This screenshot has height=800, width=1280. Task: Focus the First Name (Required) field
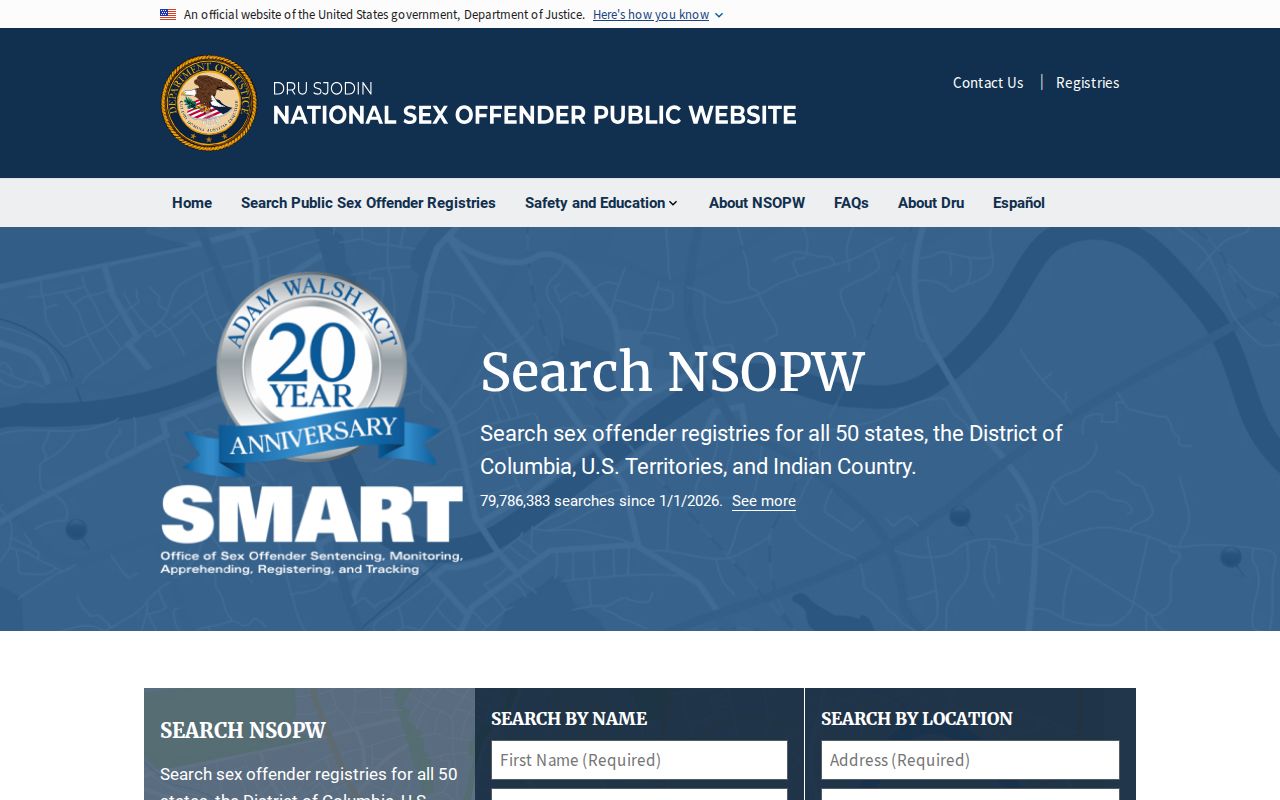[x=639, y=760]
